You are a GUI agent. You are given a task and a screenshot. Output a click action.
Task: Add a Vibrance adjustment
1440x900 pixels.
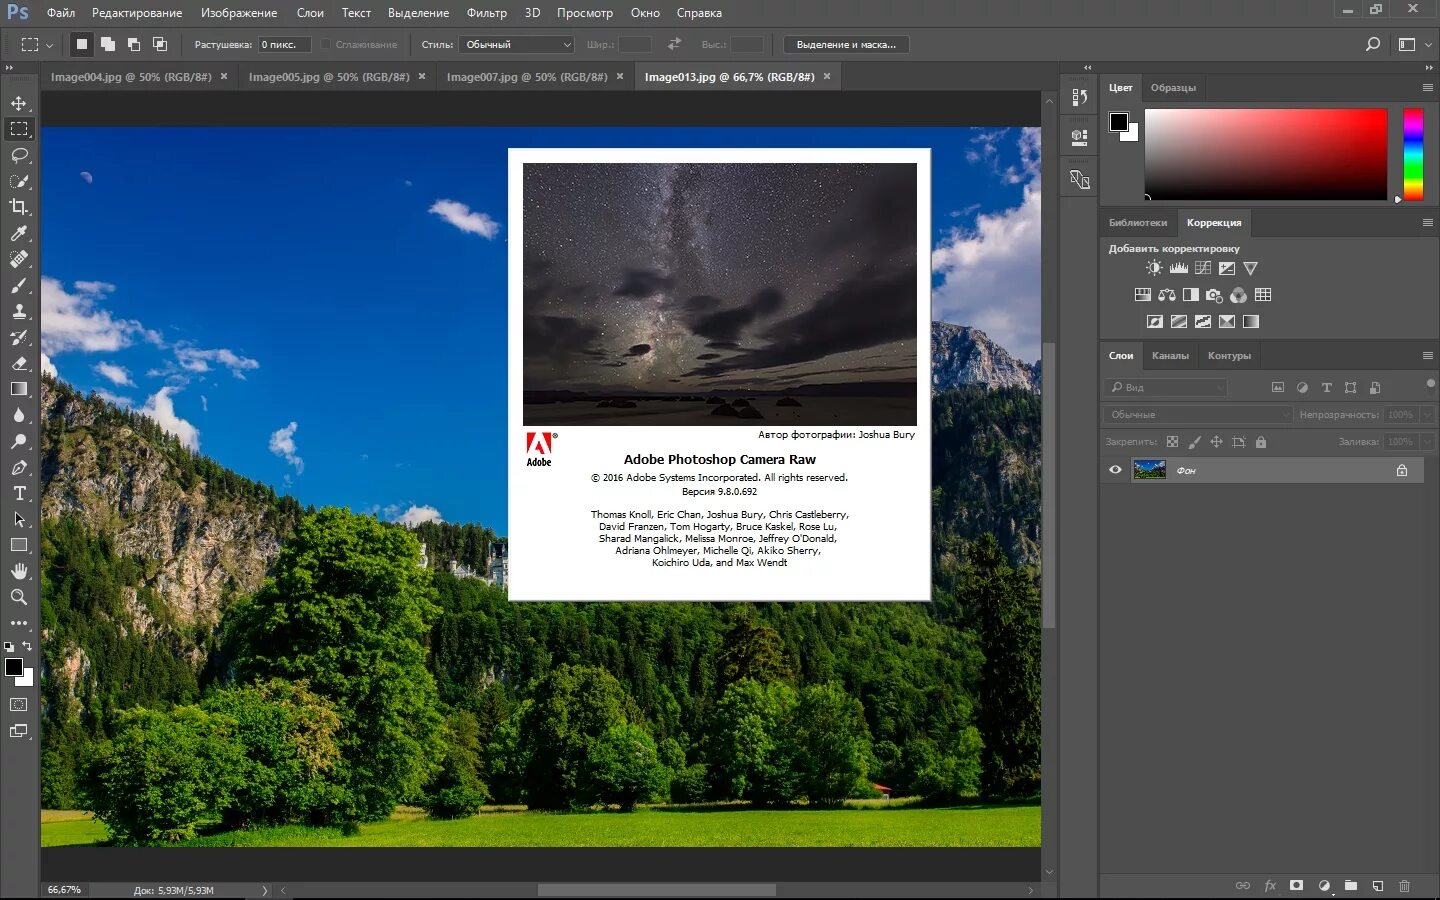1251,268
